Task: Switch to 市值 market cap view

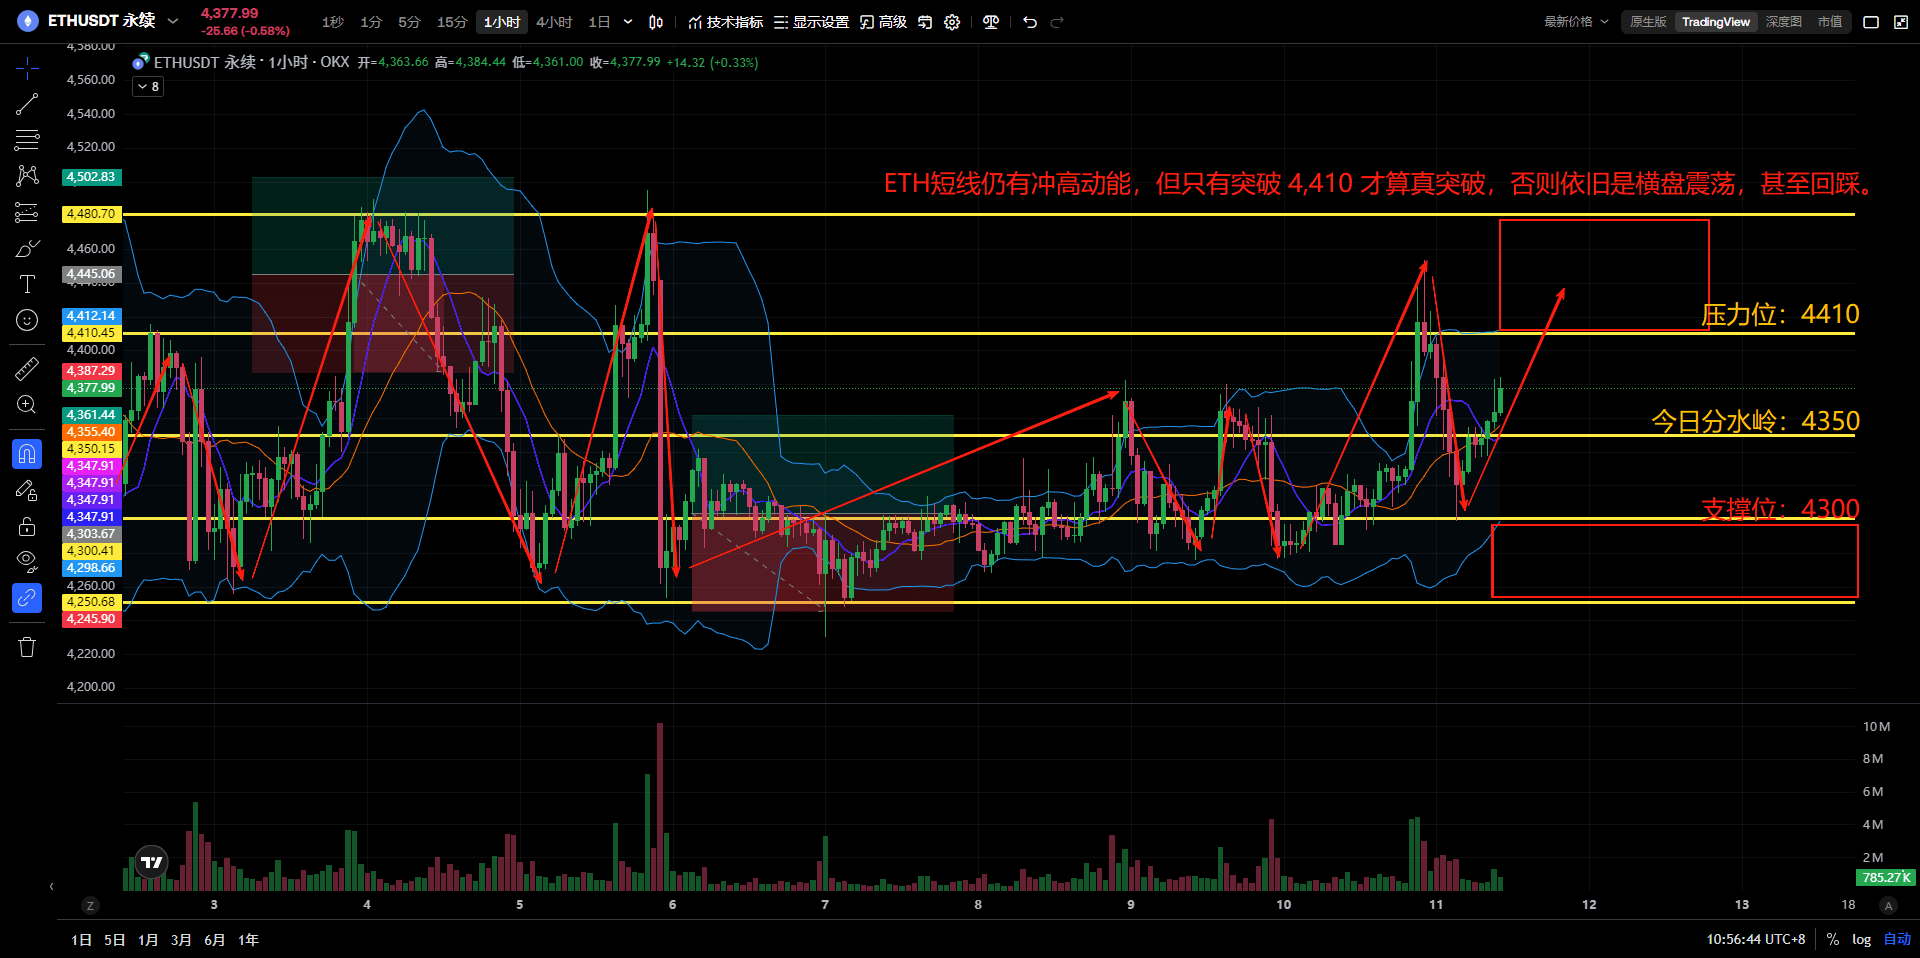Action: pyautogui.click(x=1830, y=22)
